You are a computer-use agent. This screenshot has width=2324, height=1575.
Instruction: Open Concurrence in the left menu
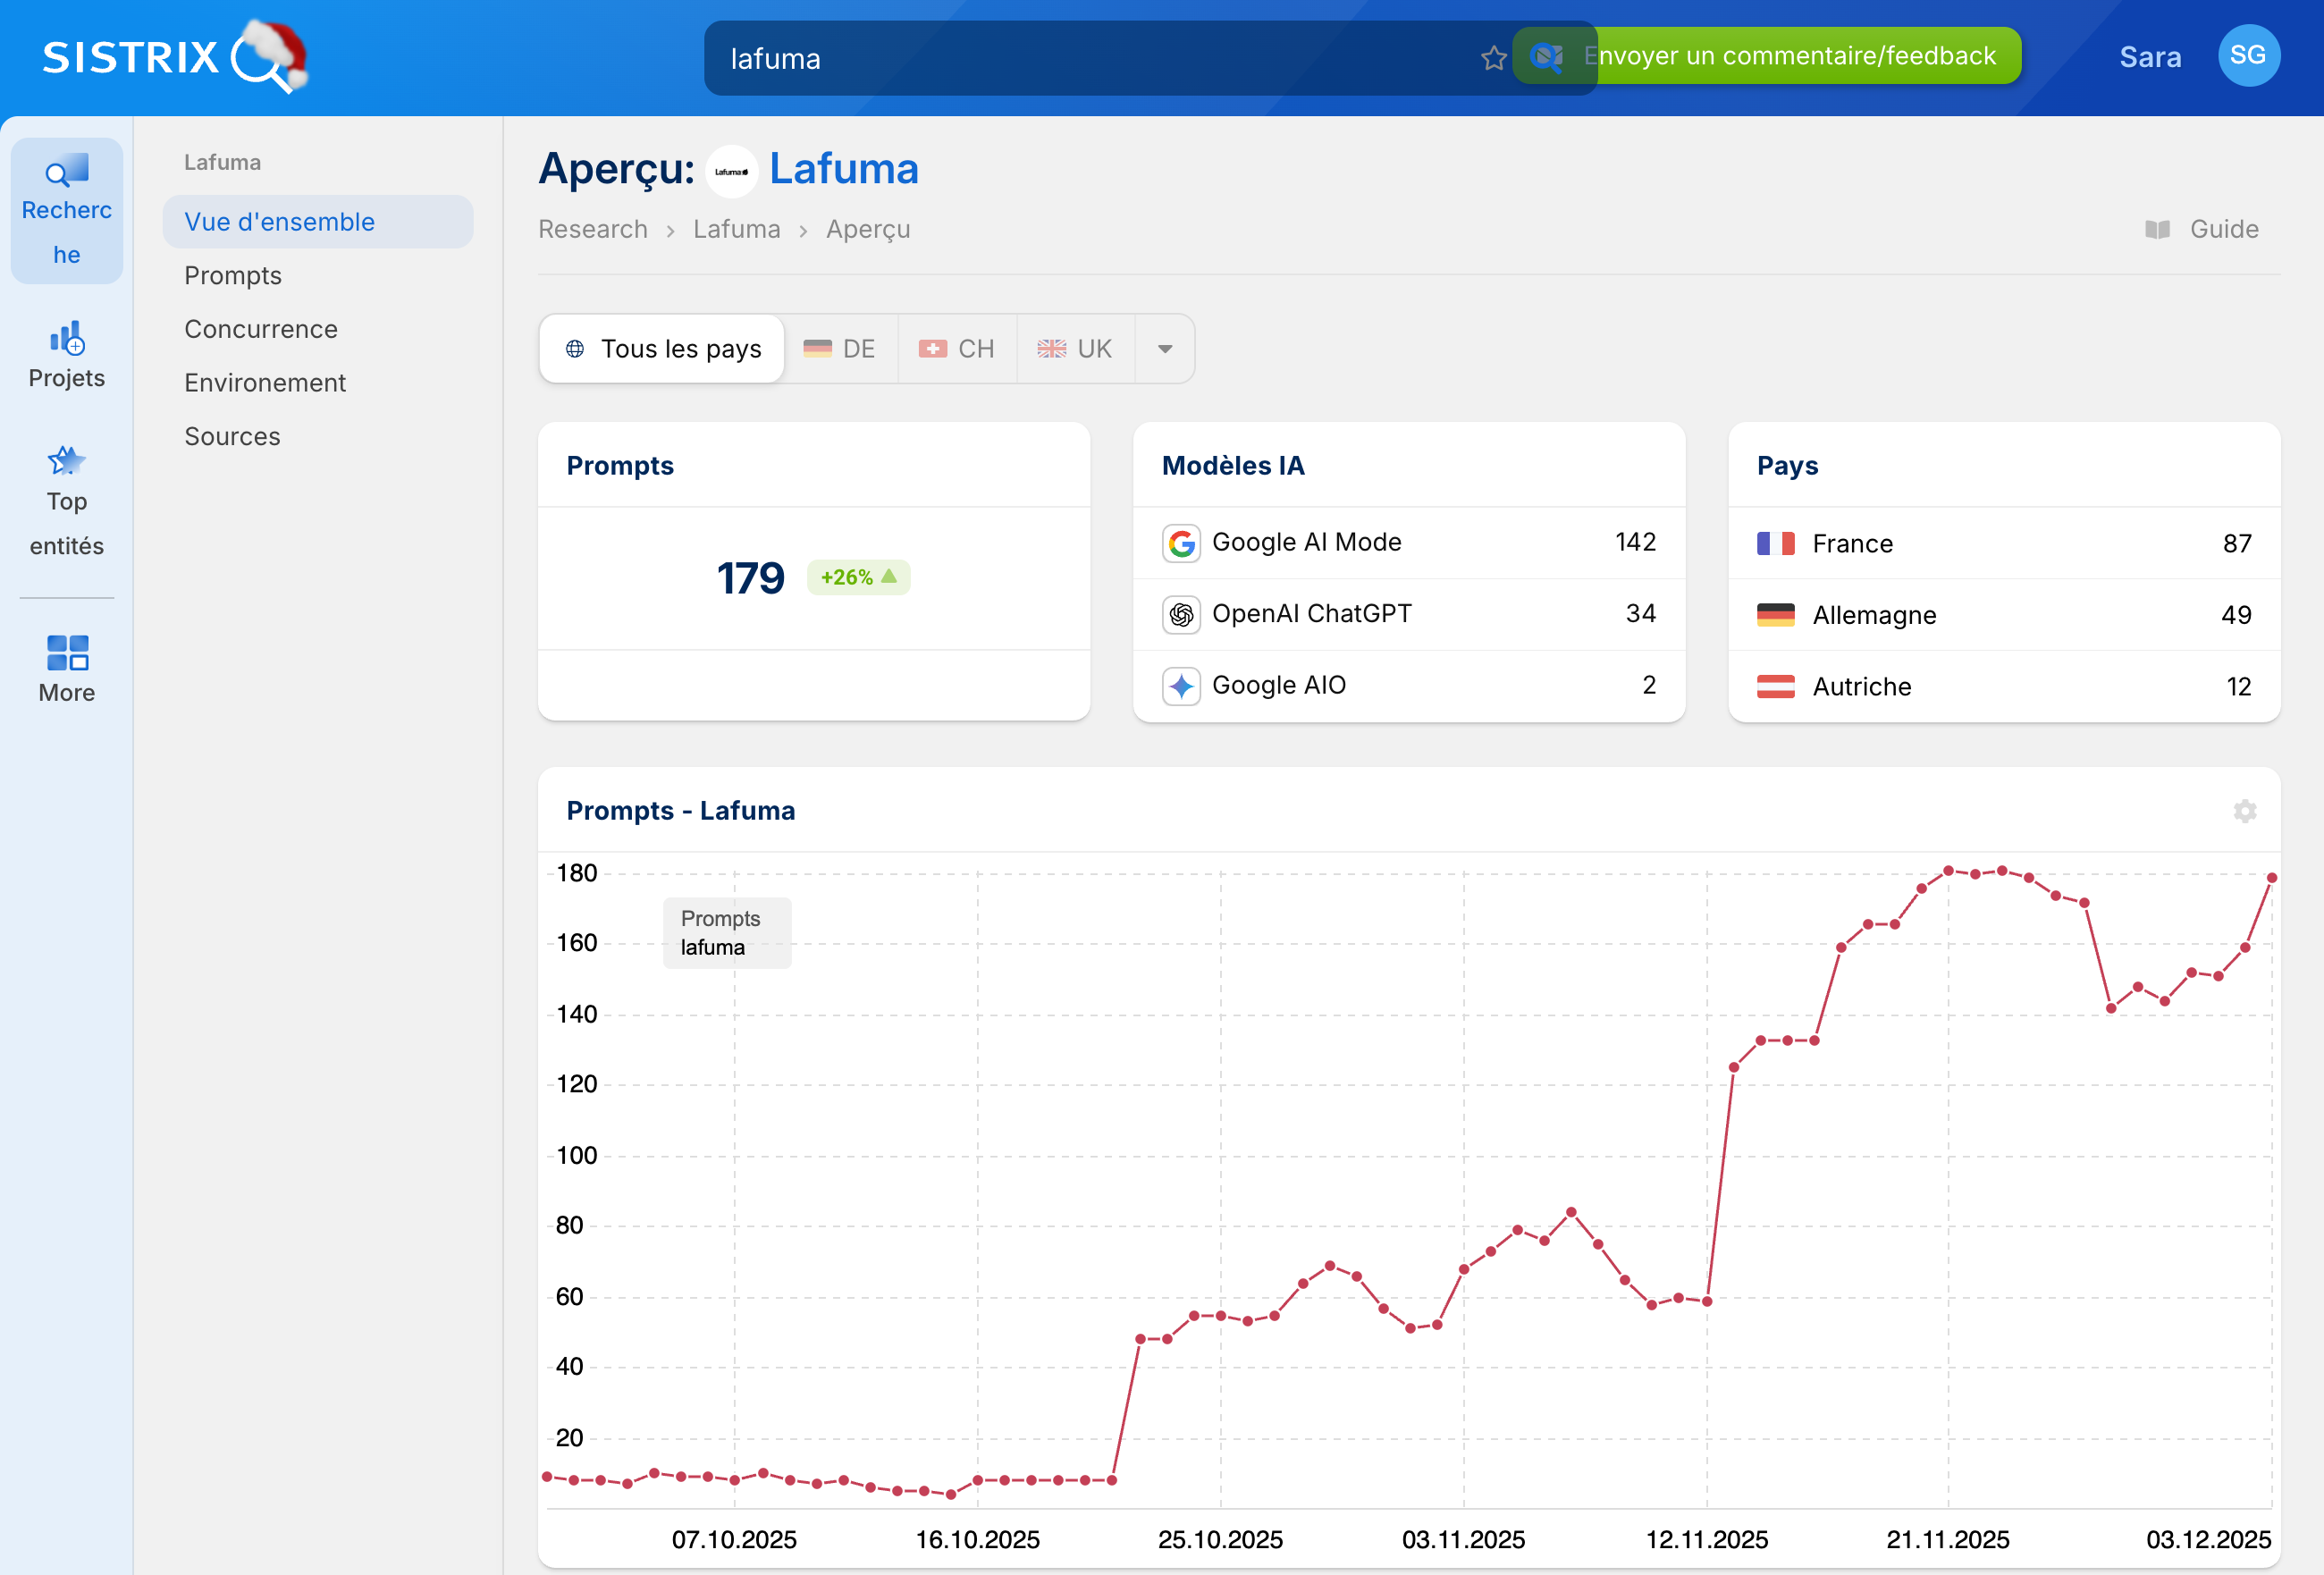pyautogui.click(x=261, y=329)
